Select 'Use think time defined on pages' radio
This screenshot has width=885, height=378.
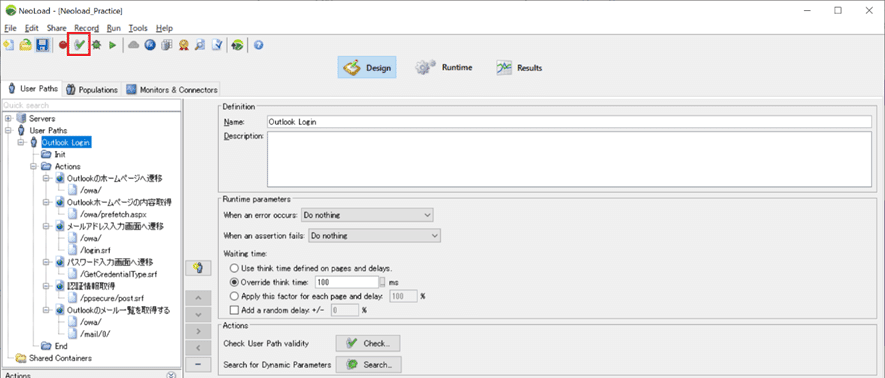tap(233, 268)
